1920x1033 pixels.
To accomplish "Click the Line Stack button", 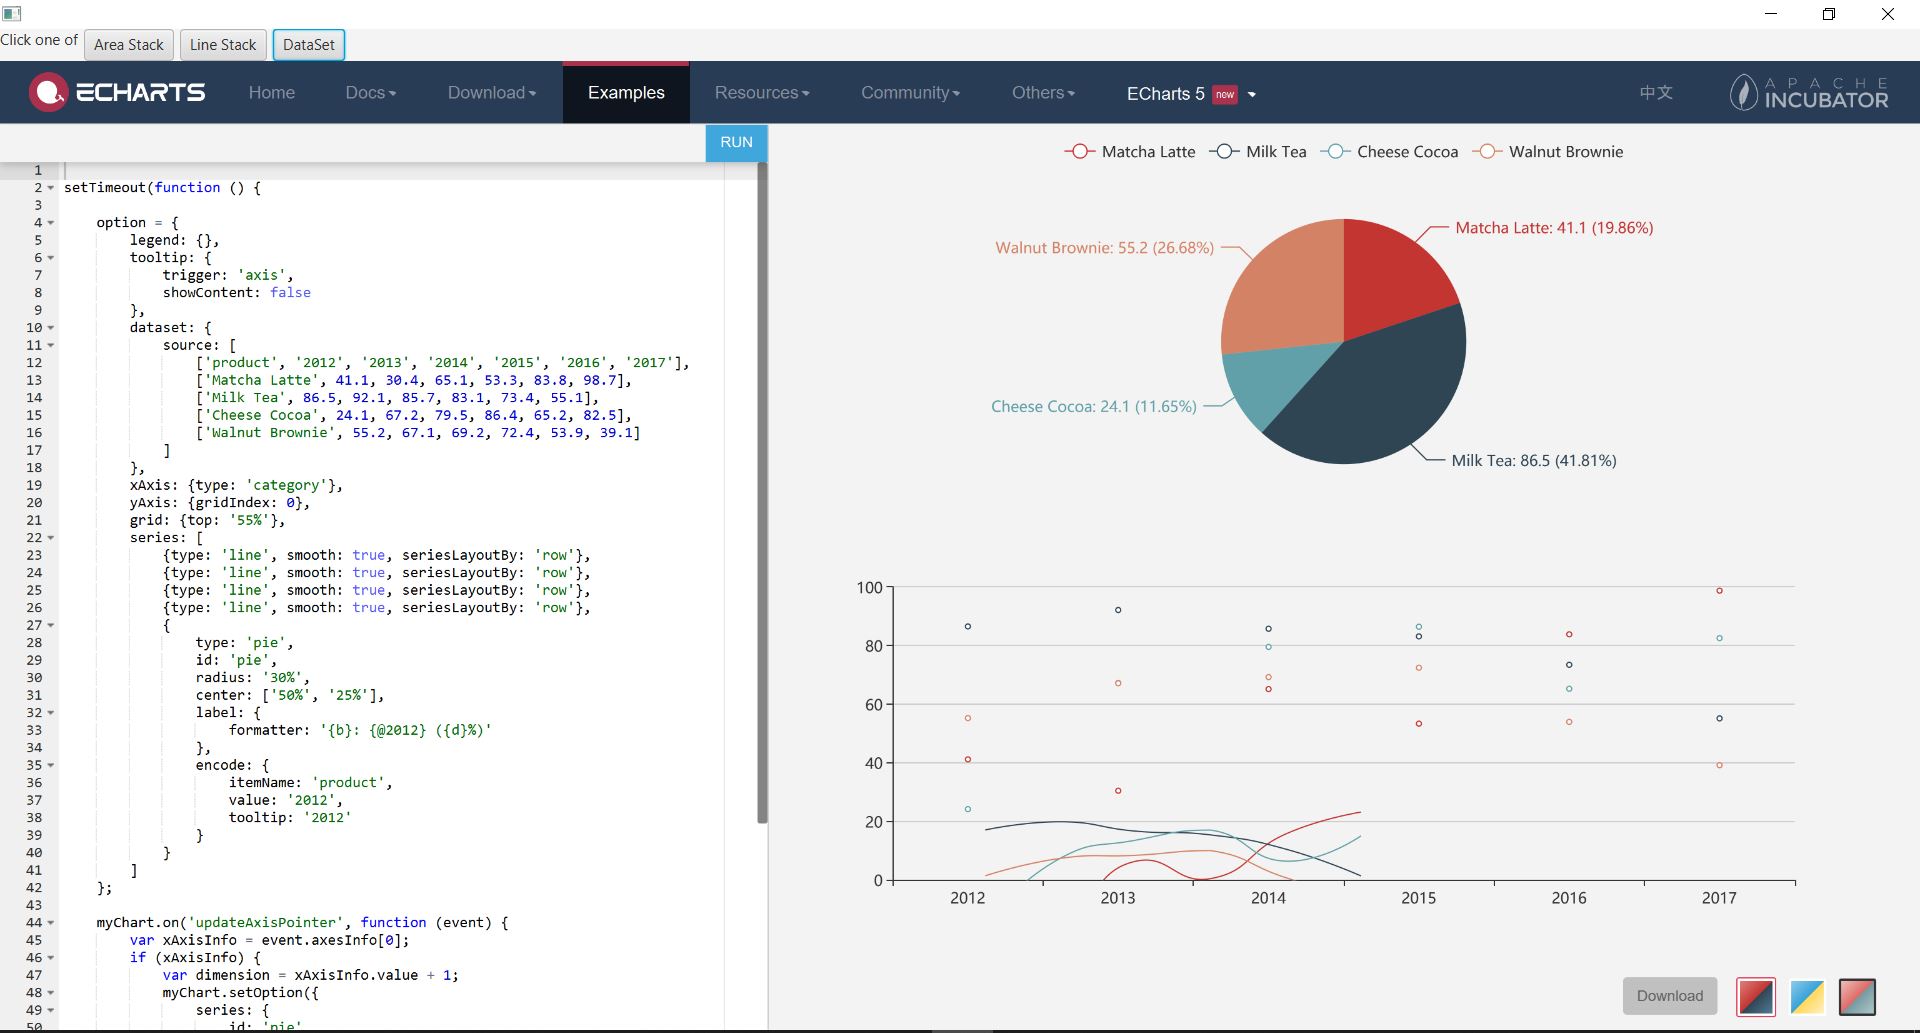I will (223, 45).
